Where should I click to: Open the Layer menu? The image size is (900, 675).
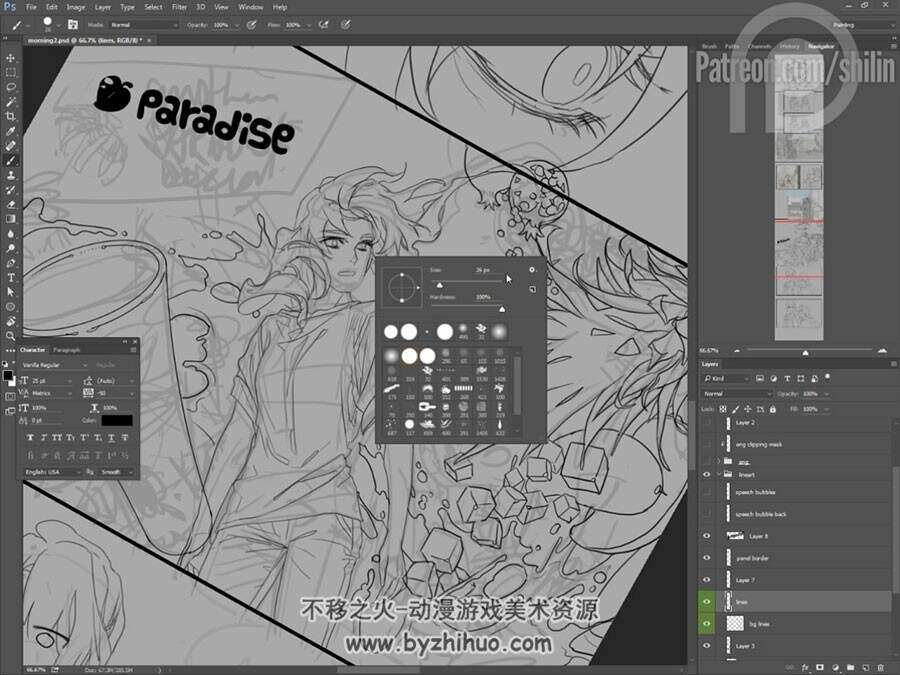pos(103,7)
